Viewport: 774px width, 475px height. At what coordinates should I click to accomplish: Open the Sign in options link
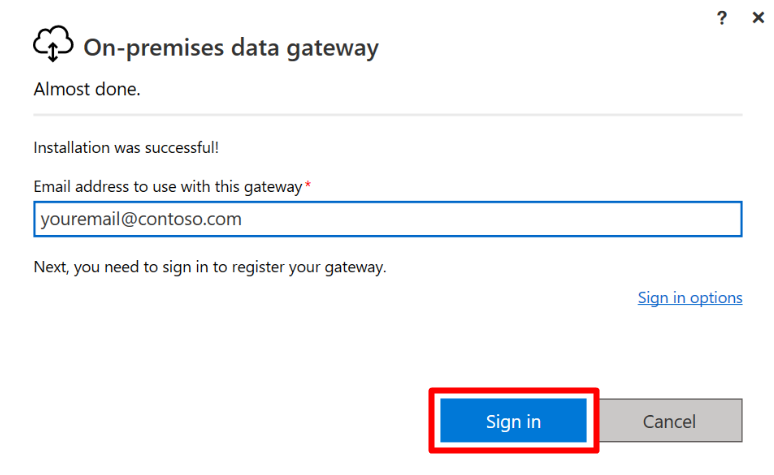coord(690,298)
